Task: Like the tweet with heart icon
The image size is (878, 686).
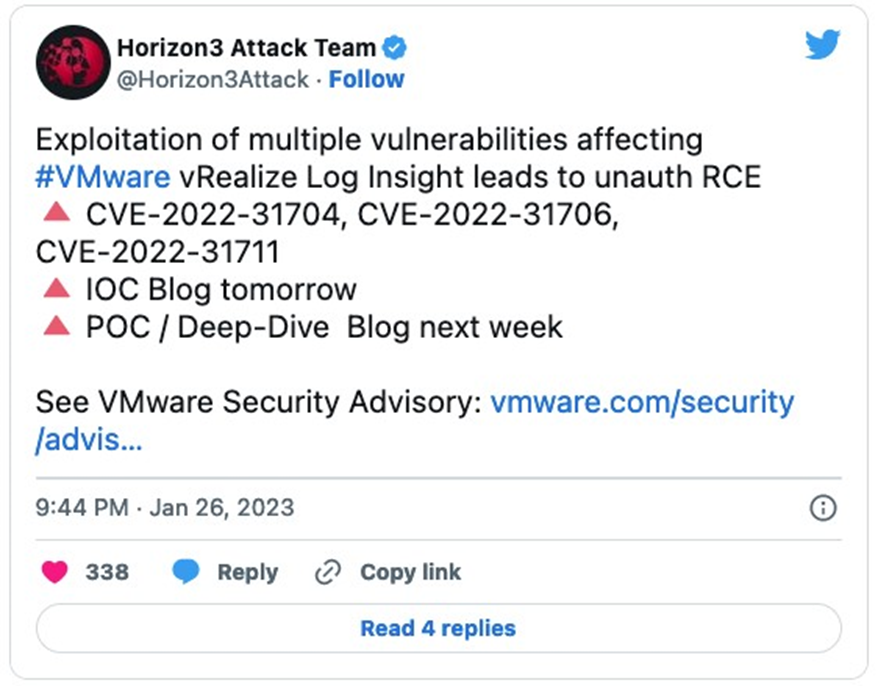Action: coord(54,572)
